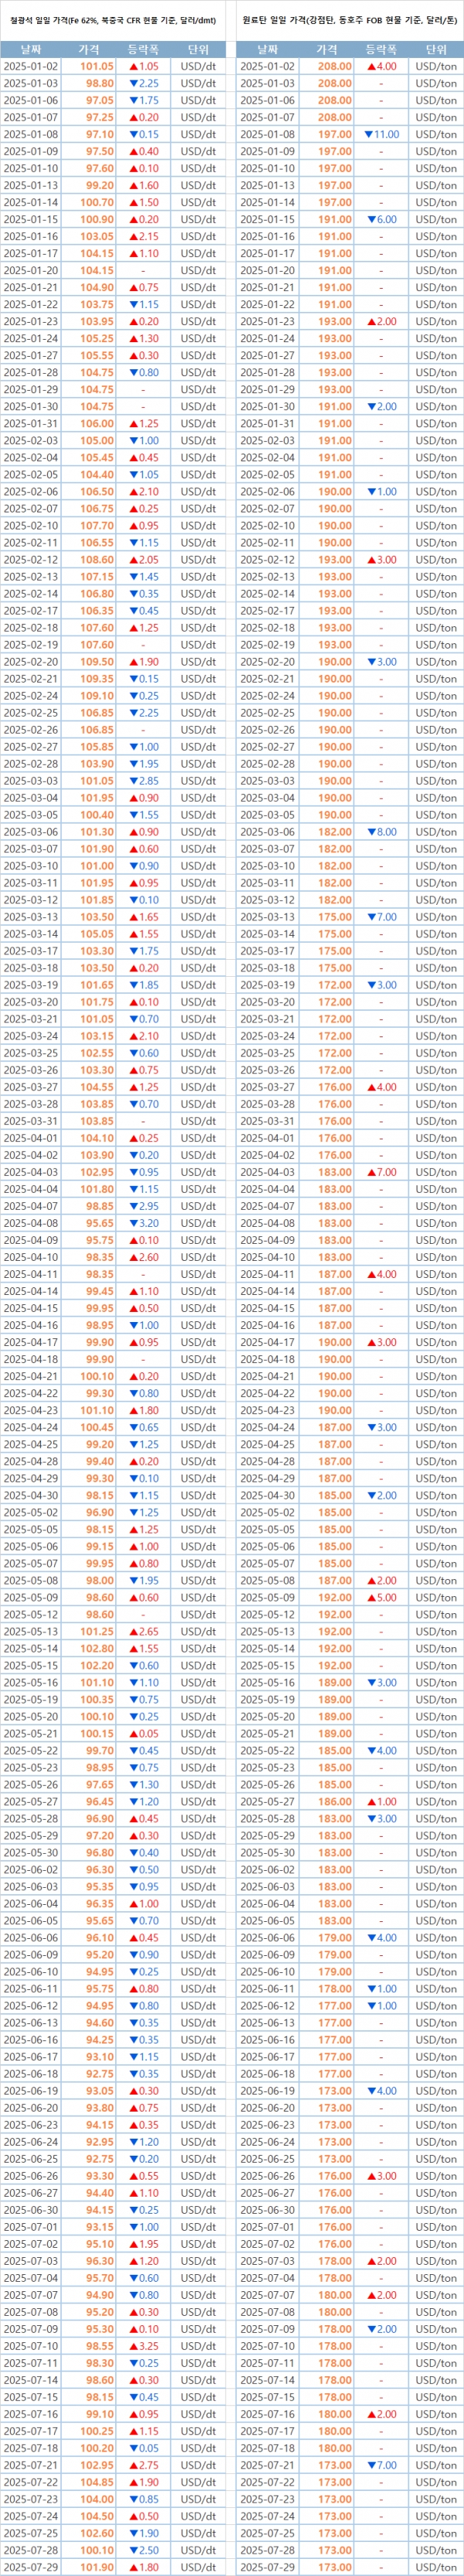Click the blue down arrow 2.25 on the iron ore 2025-01-03 row

pos(143,83)
